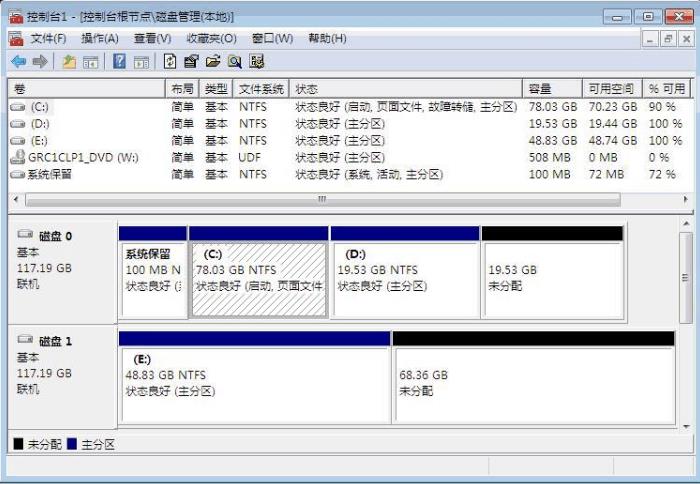Click the blue 主分区 legend swatch
Screen dimensions: 700x484
(x=72, y=444)
